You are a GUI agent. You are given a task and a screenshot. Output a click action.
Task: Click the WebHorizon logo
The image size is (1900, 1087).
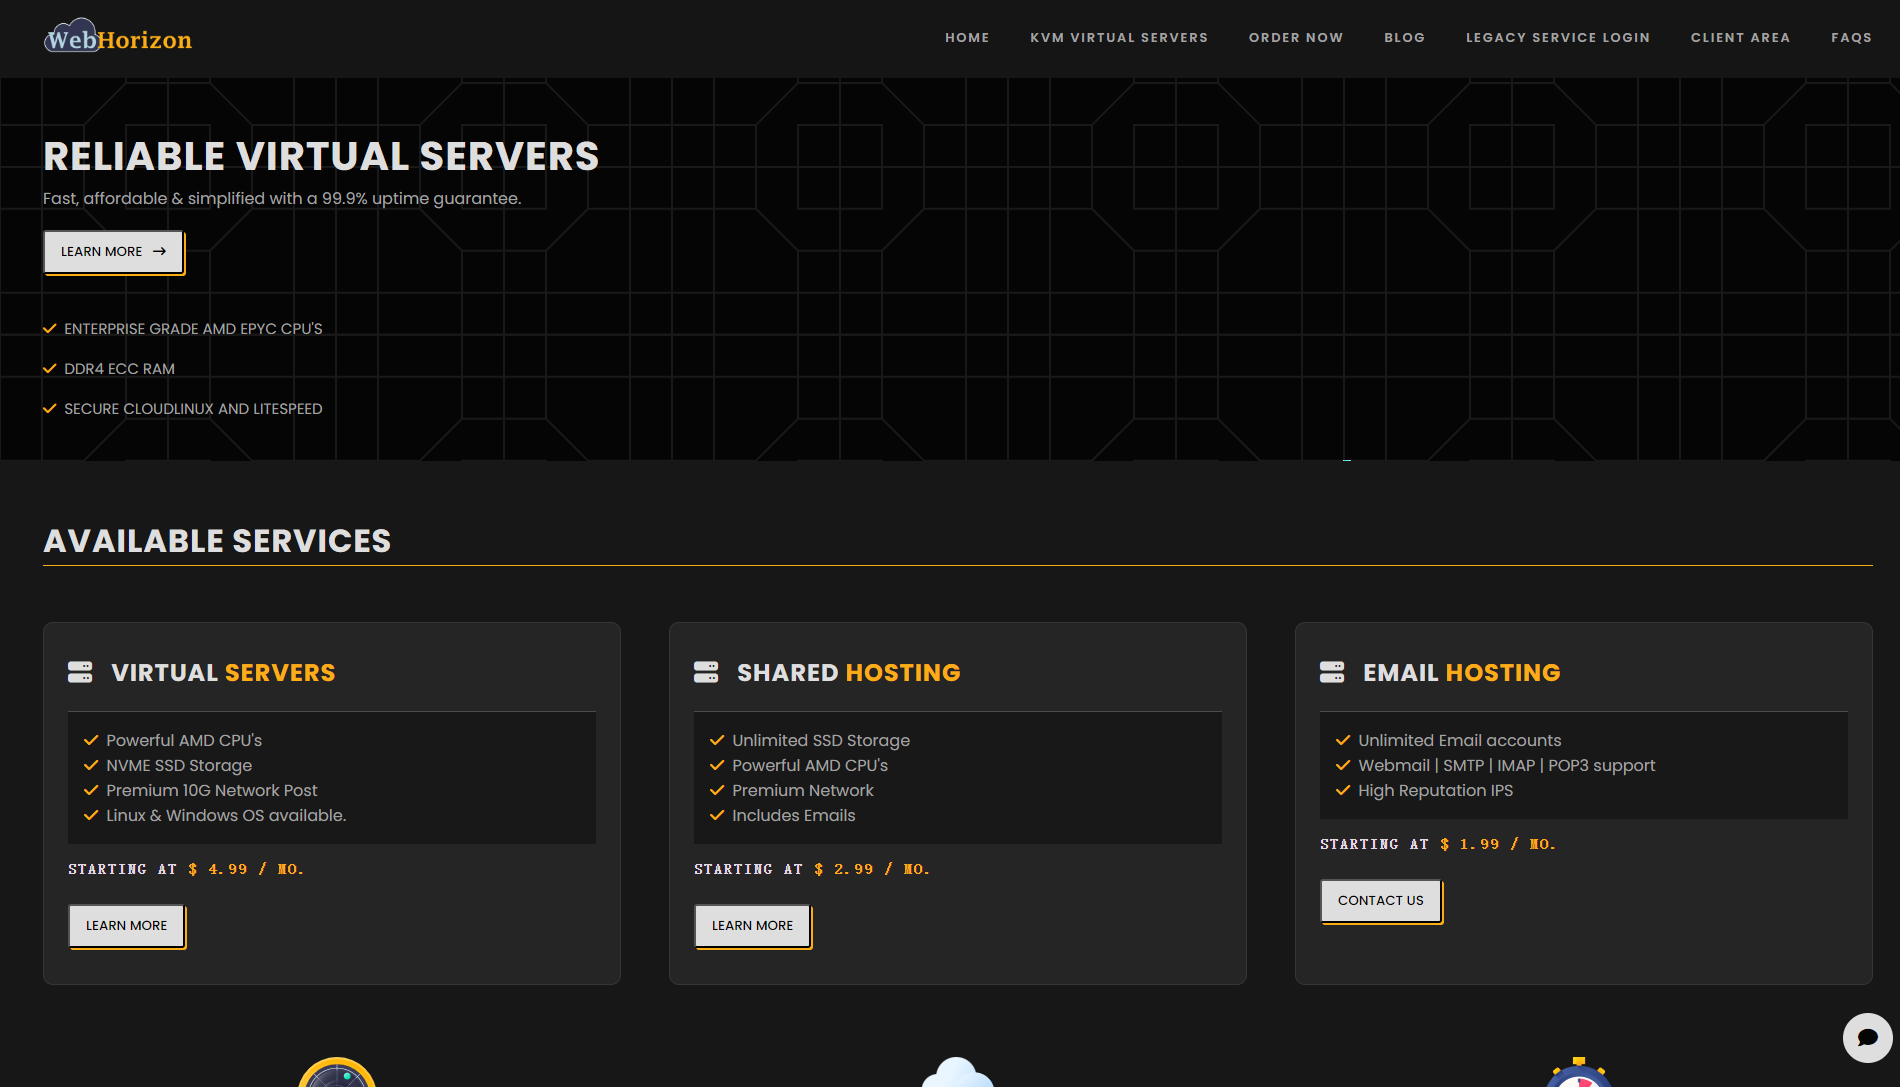(x=118, y=38)
